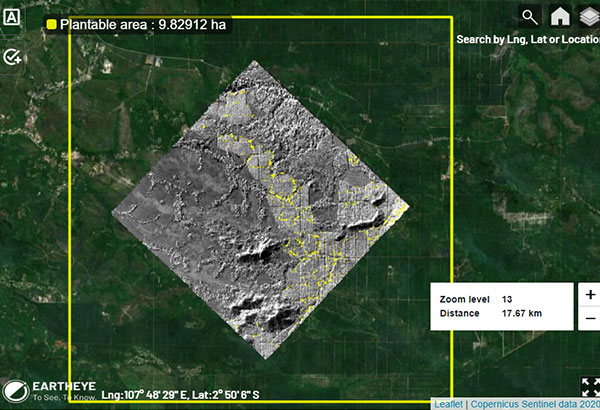Image resolution: width=600 pixels, height=410 pixels.
Task: Open the Leaflet attribution link
Action: [x=449, y=404]
